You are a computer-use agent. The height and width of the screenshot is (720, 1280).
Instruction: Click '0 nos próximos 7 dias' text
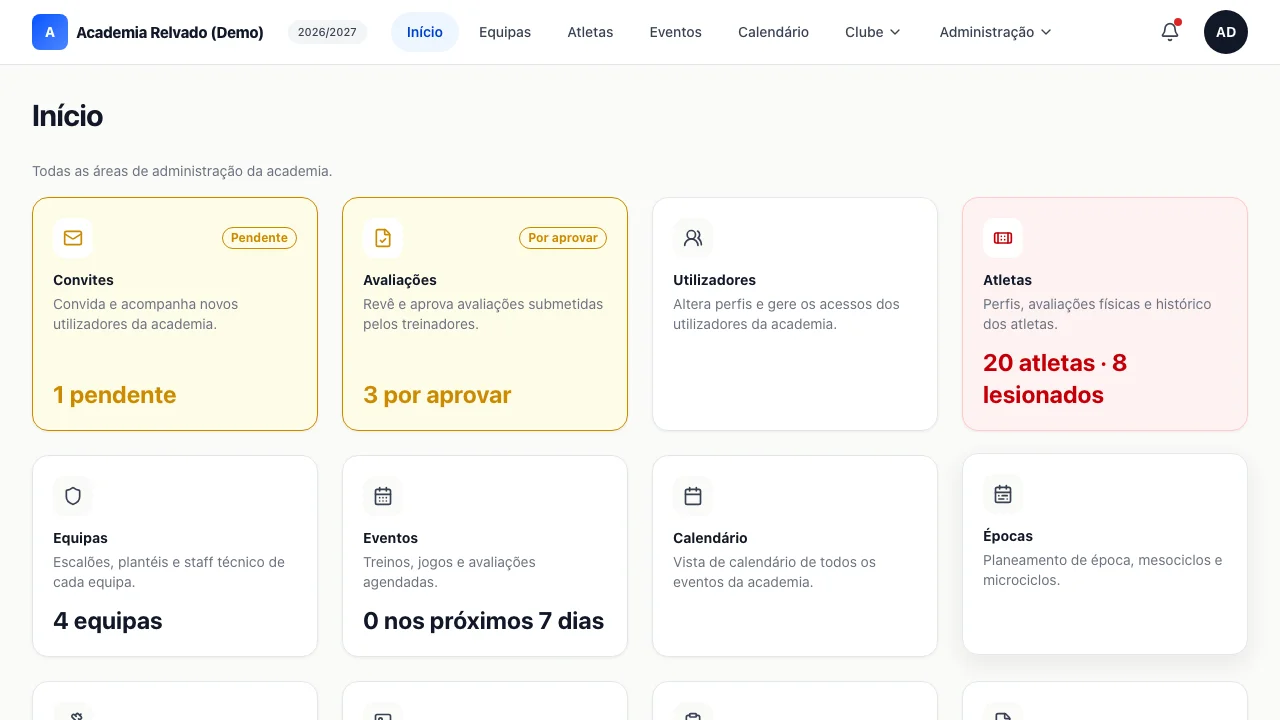(x=484, y=621)
